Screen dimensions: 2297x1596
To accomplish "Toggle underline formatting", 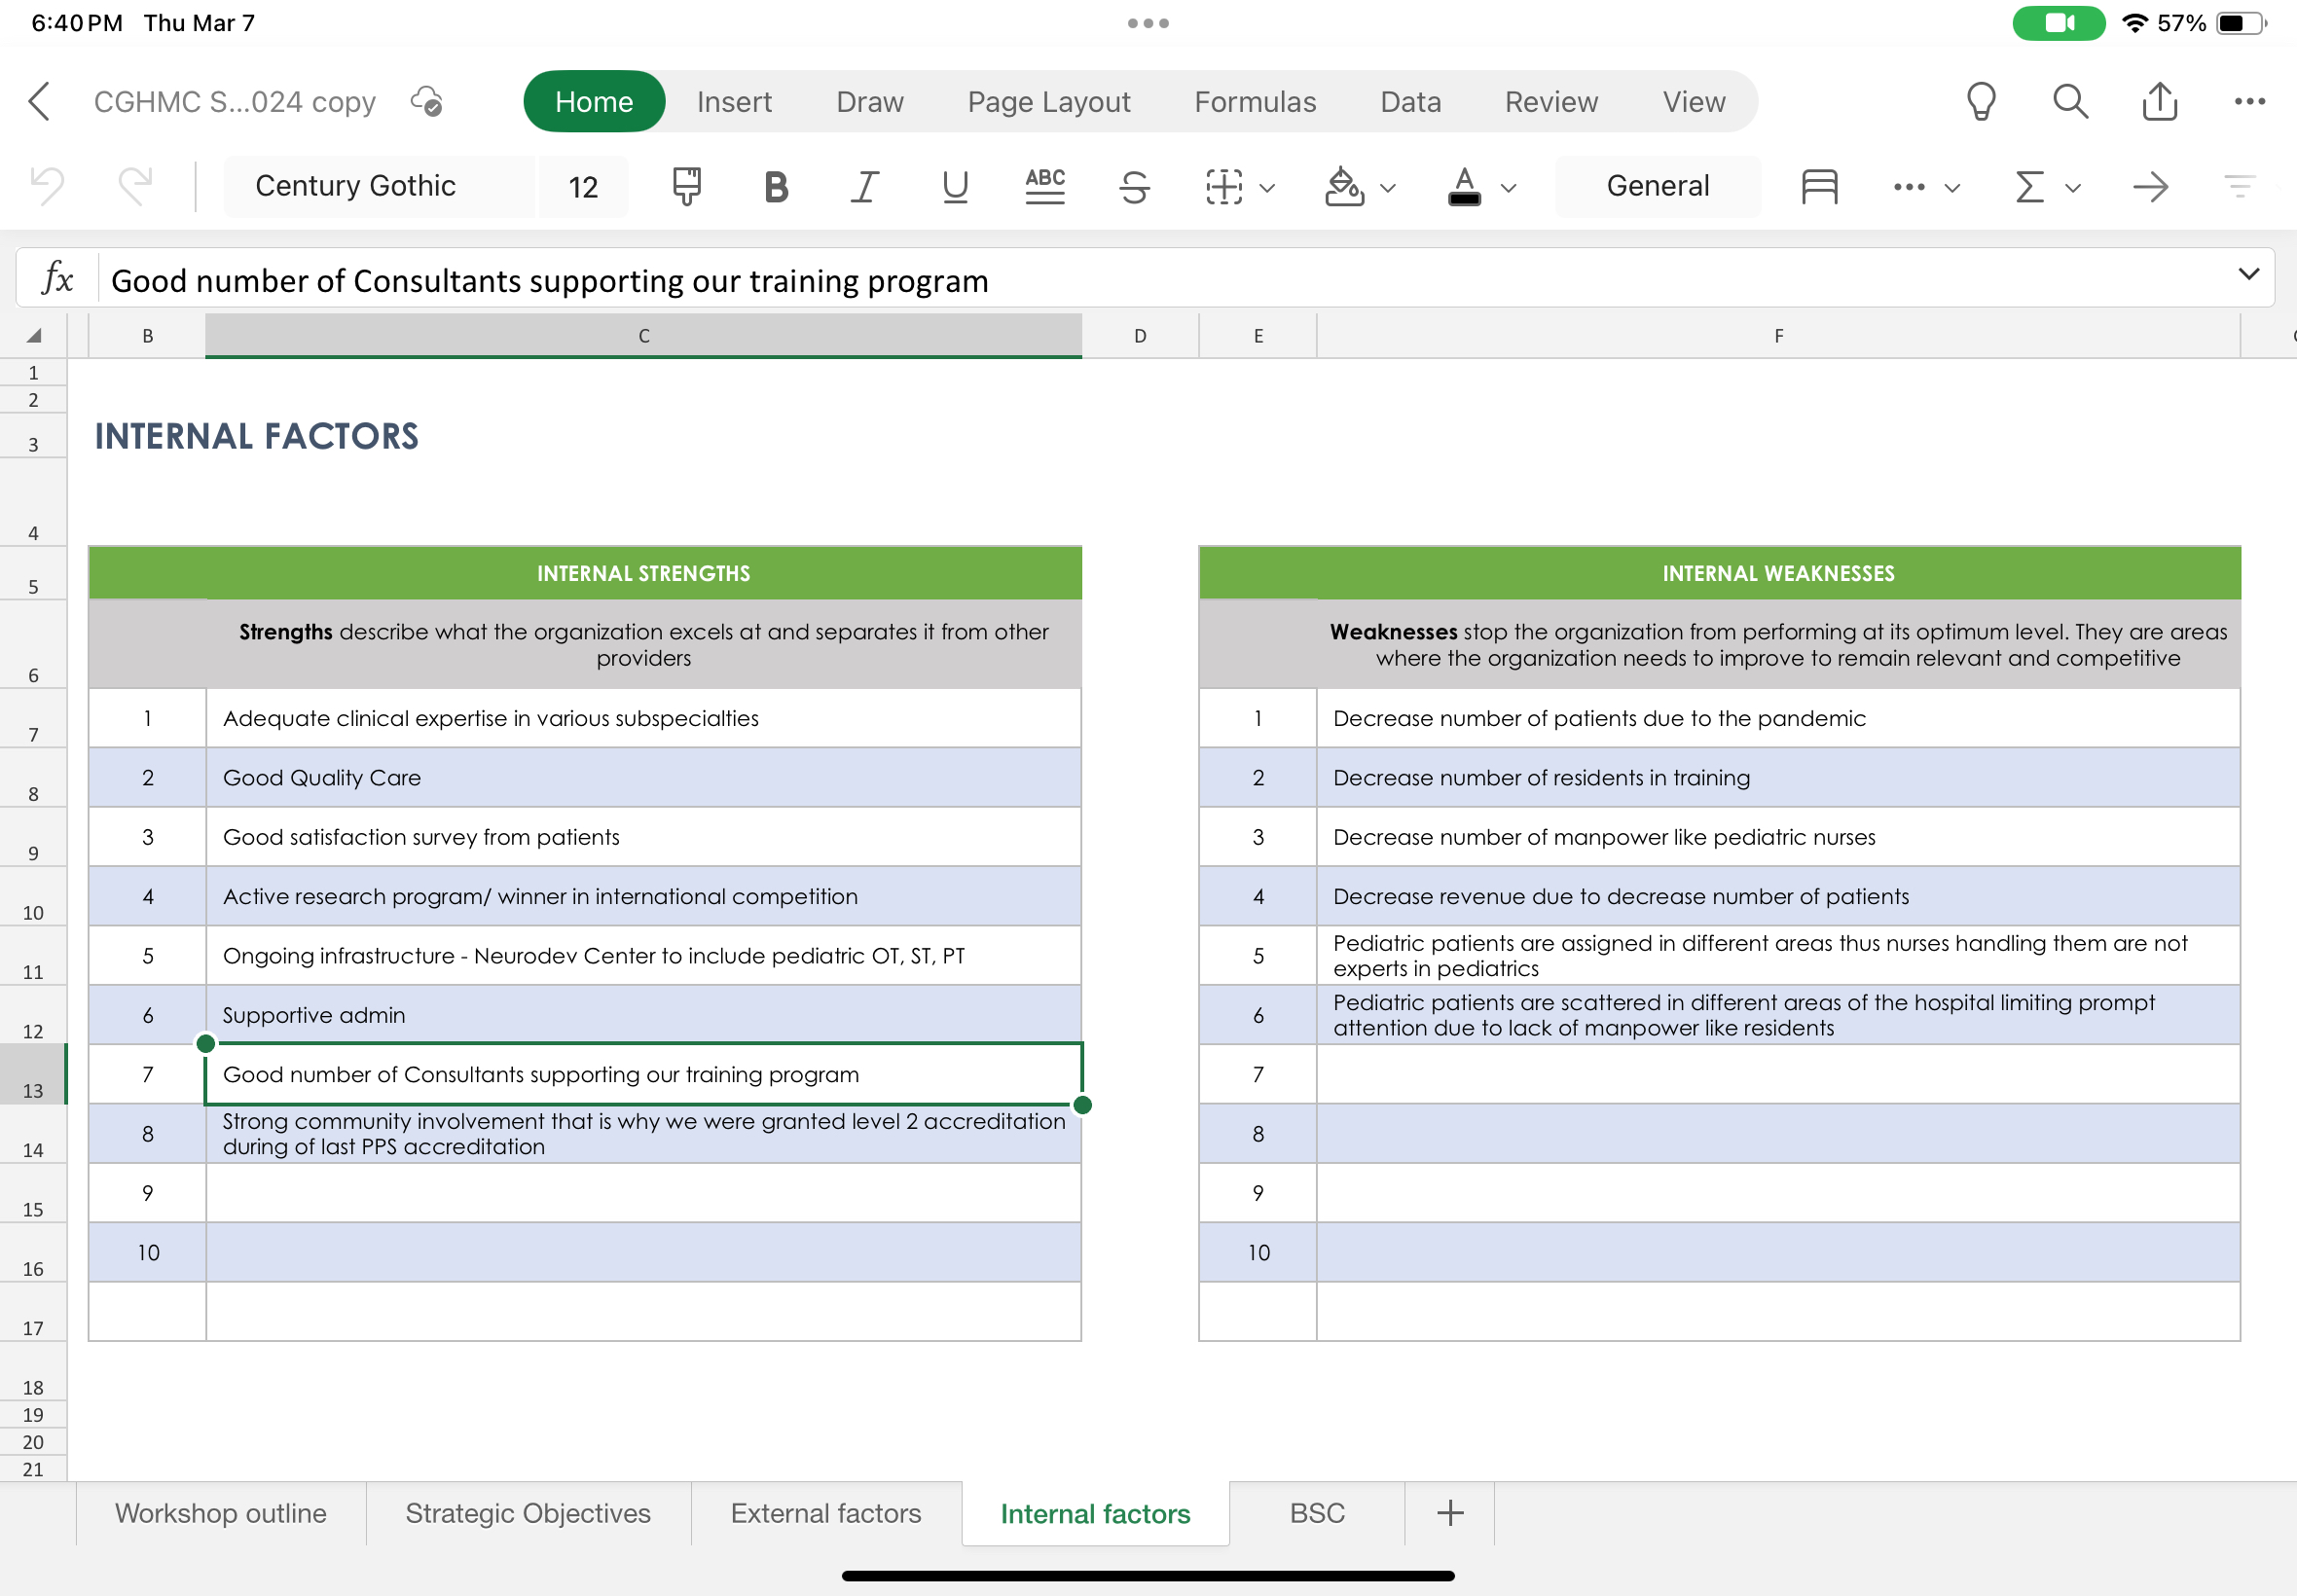I will (x=955, y=186).
